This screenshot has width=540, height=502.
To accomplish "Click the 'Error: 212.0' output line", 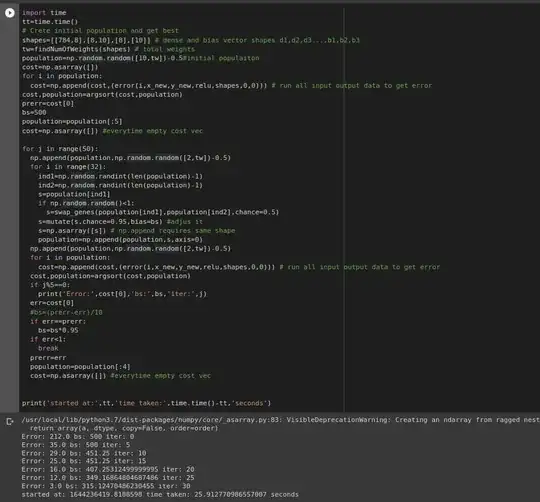I will point(78,437).
